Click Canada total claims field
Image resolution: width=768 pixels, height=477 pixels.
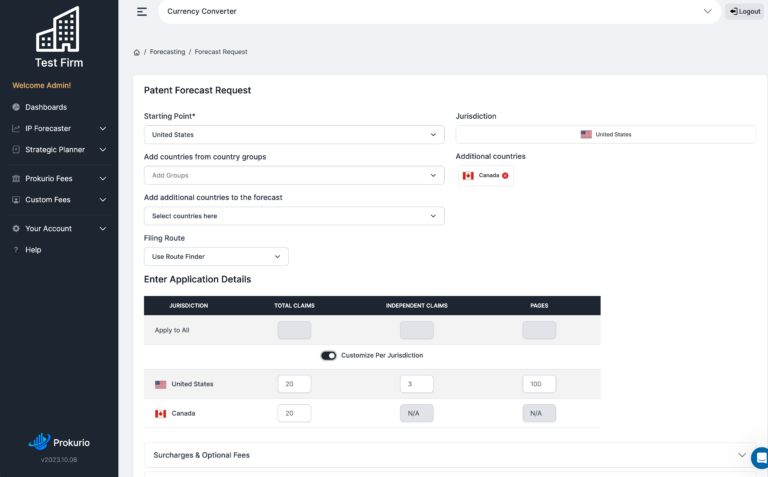tap(294, 413)
